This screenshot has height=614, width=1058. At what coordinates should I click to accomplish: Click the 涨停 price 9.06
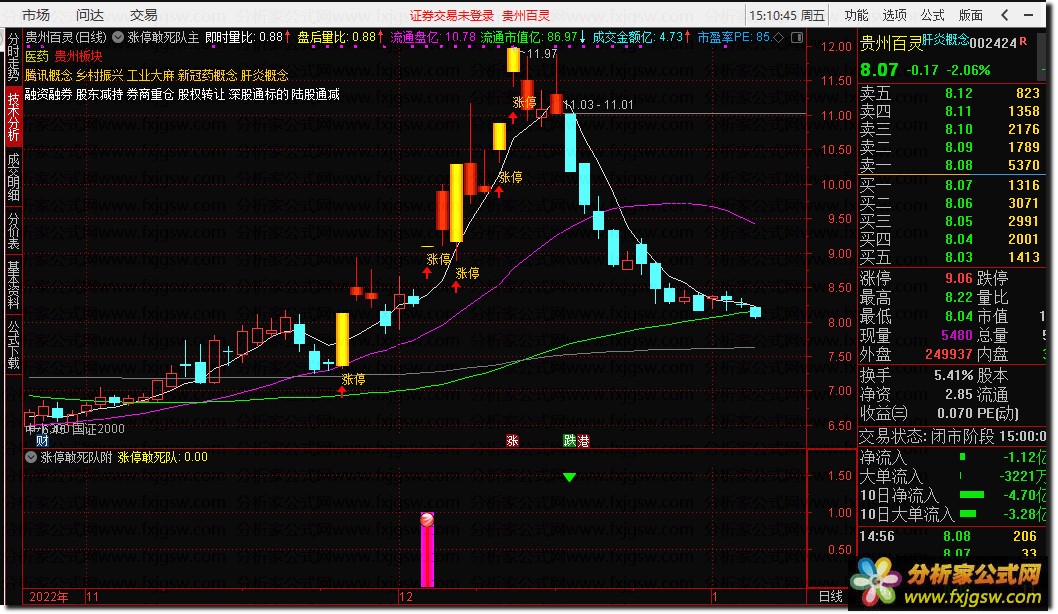(x=959, y=278)
